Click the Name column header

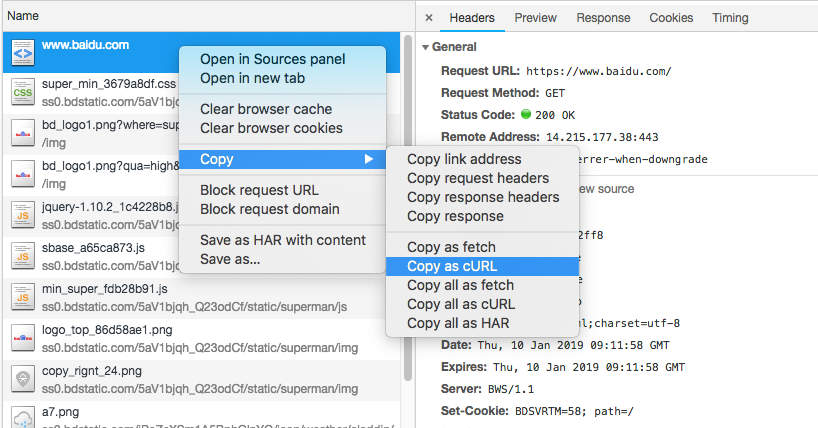tap(23, 16)
